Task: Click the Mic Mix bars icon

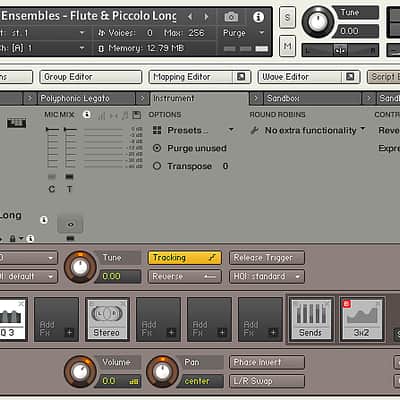Action: (102, 116)
